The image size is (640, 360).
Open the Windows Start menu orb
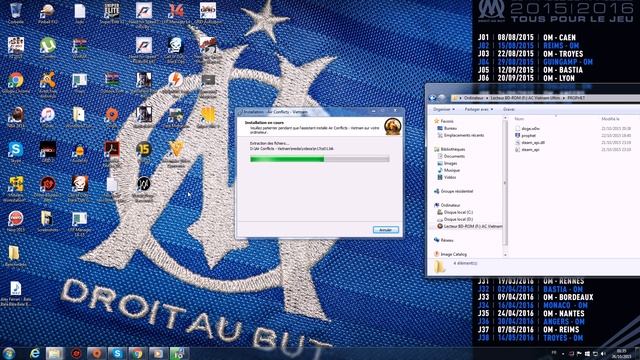click(x=9, y=353)
